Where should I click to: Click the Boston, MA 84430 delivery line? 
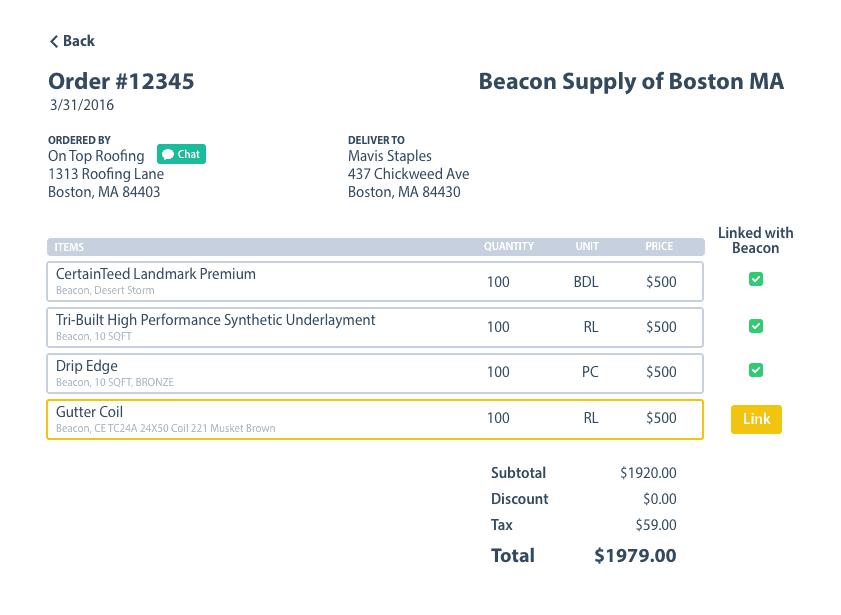tap(404, 192)
